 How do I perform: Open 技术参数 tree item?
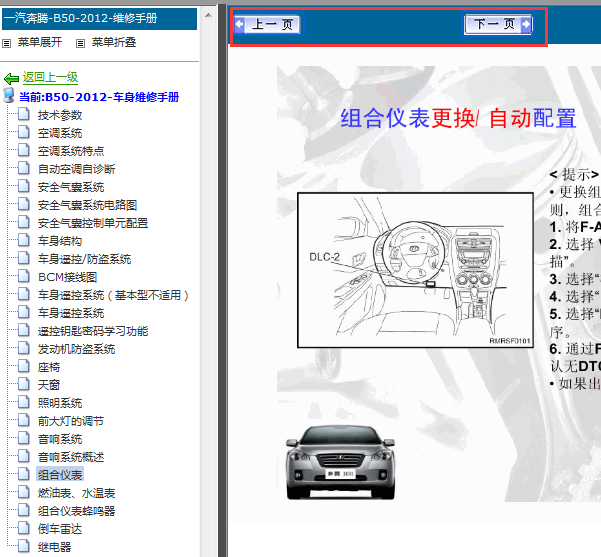[60, 115]
